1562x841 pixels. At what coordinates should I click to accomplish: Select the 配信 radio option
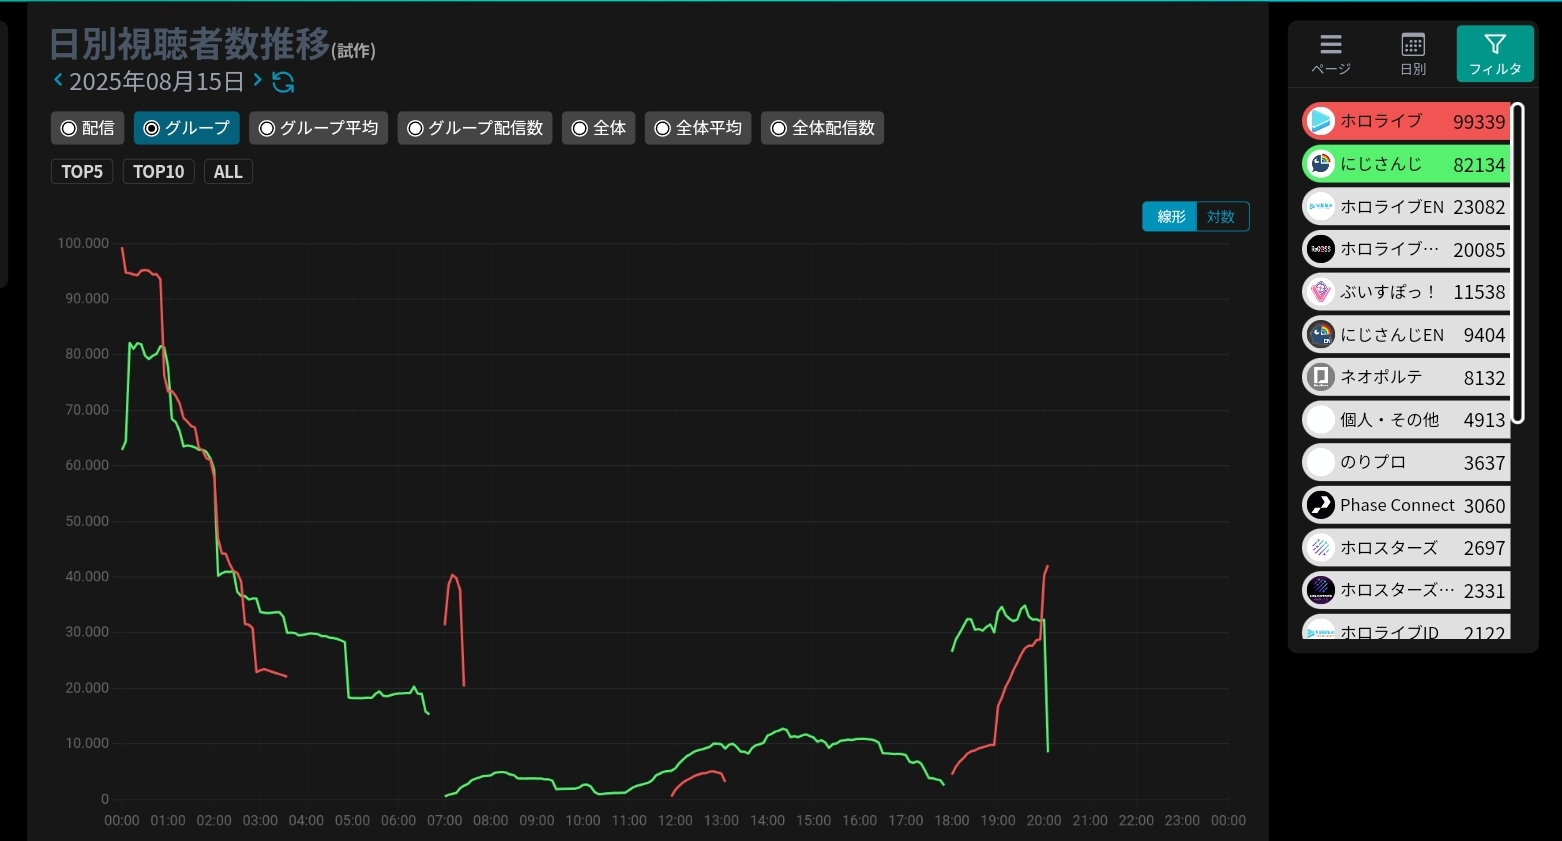[x=88, y=128]
